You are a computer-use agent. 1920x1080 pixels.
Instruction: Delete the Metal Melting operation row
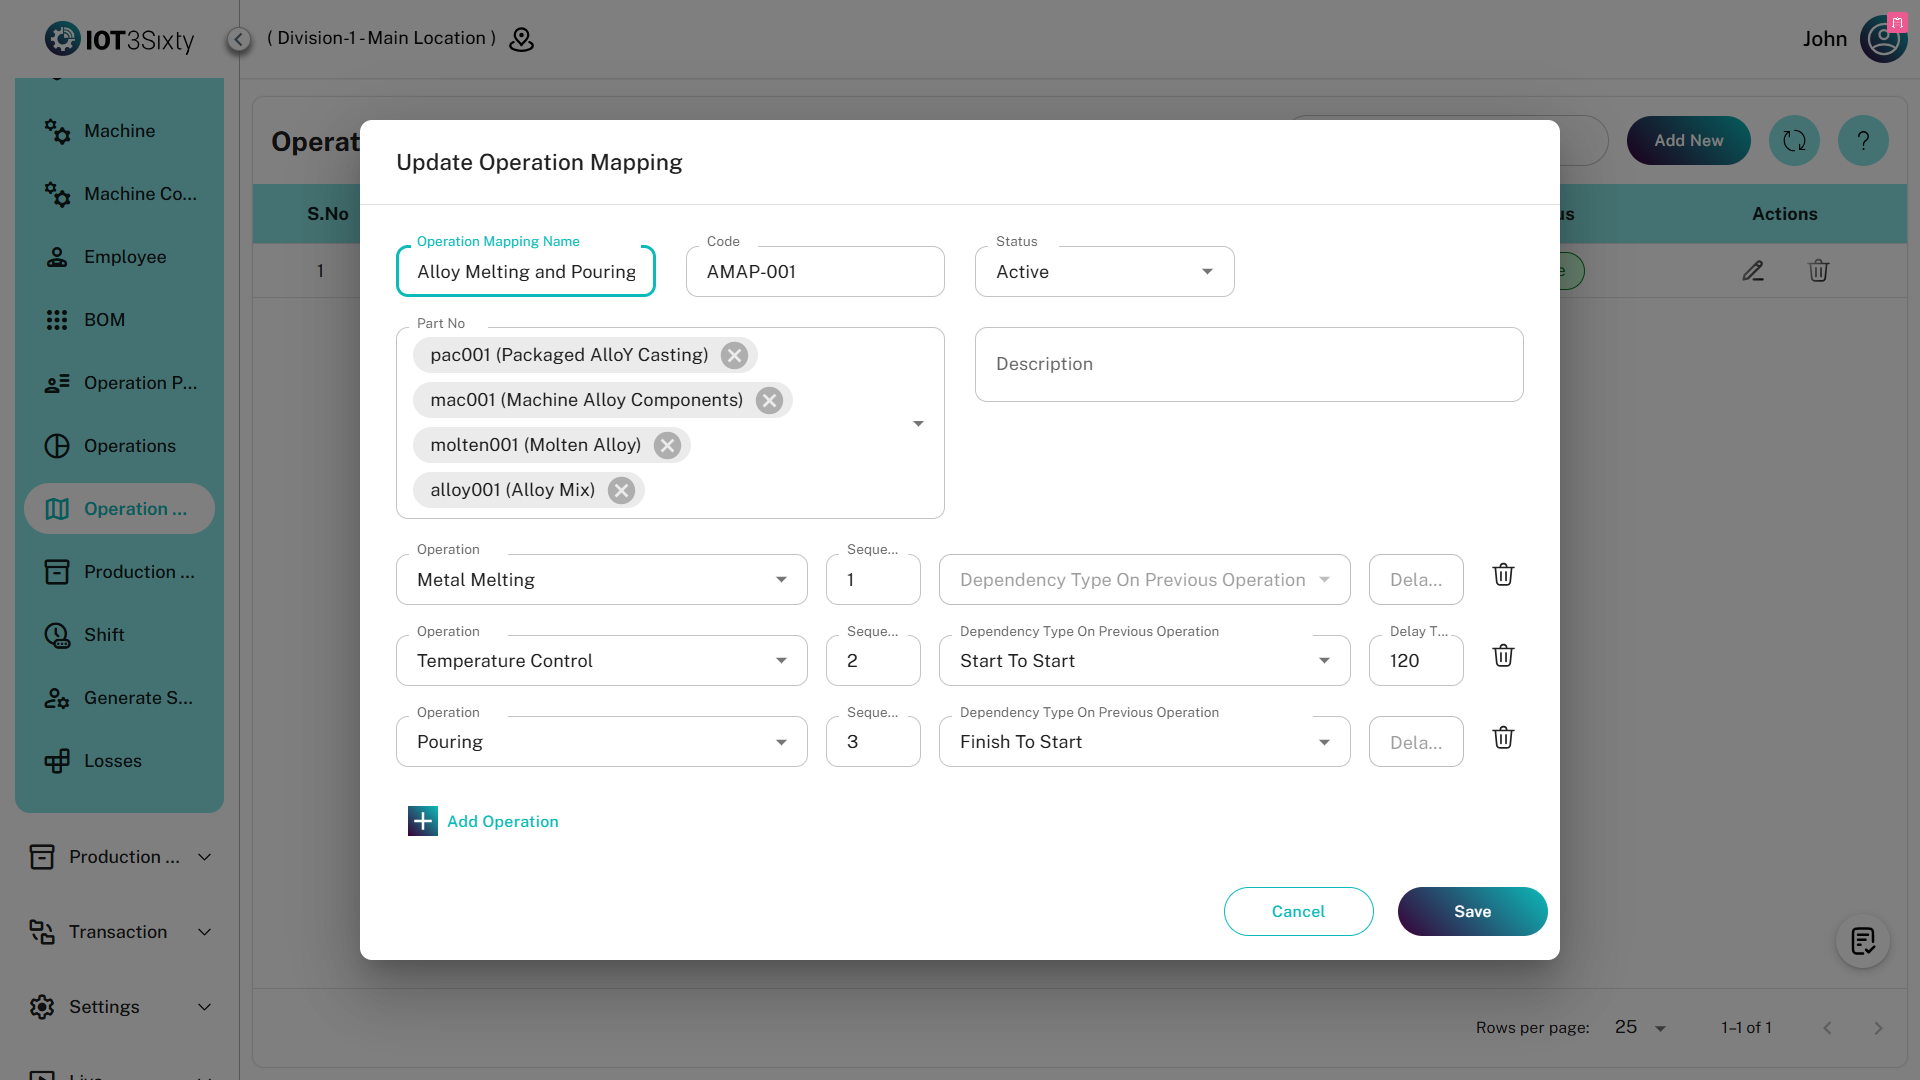pos(1503,575)
